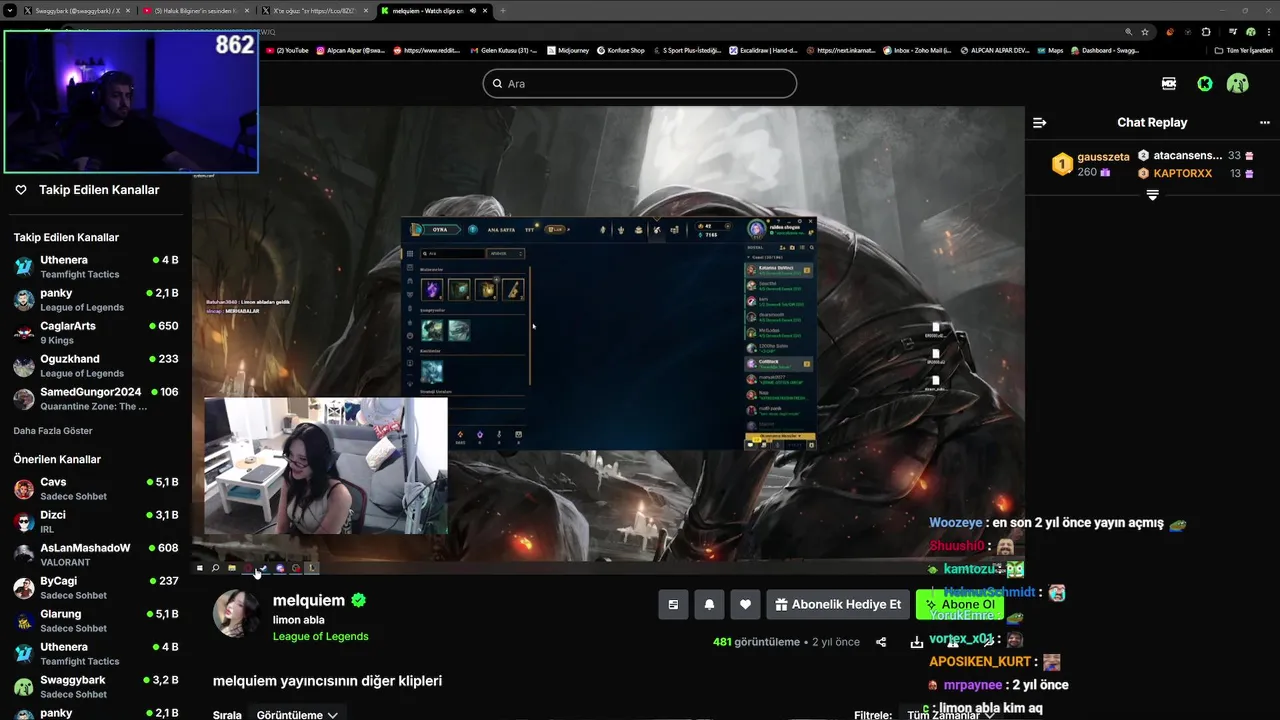The width and height of the screenshot is (1280, 720).
Task: Open the Midjourney bookmark
Action: (568, 50)
